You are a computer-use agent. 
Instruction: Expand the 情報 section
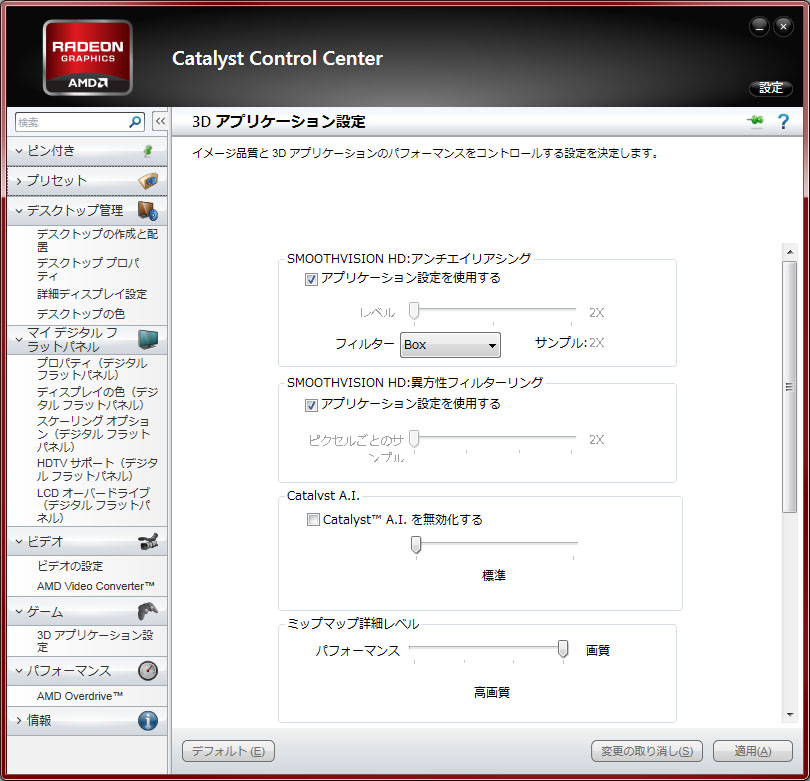tap(19, 721)
